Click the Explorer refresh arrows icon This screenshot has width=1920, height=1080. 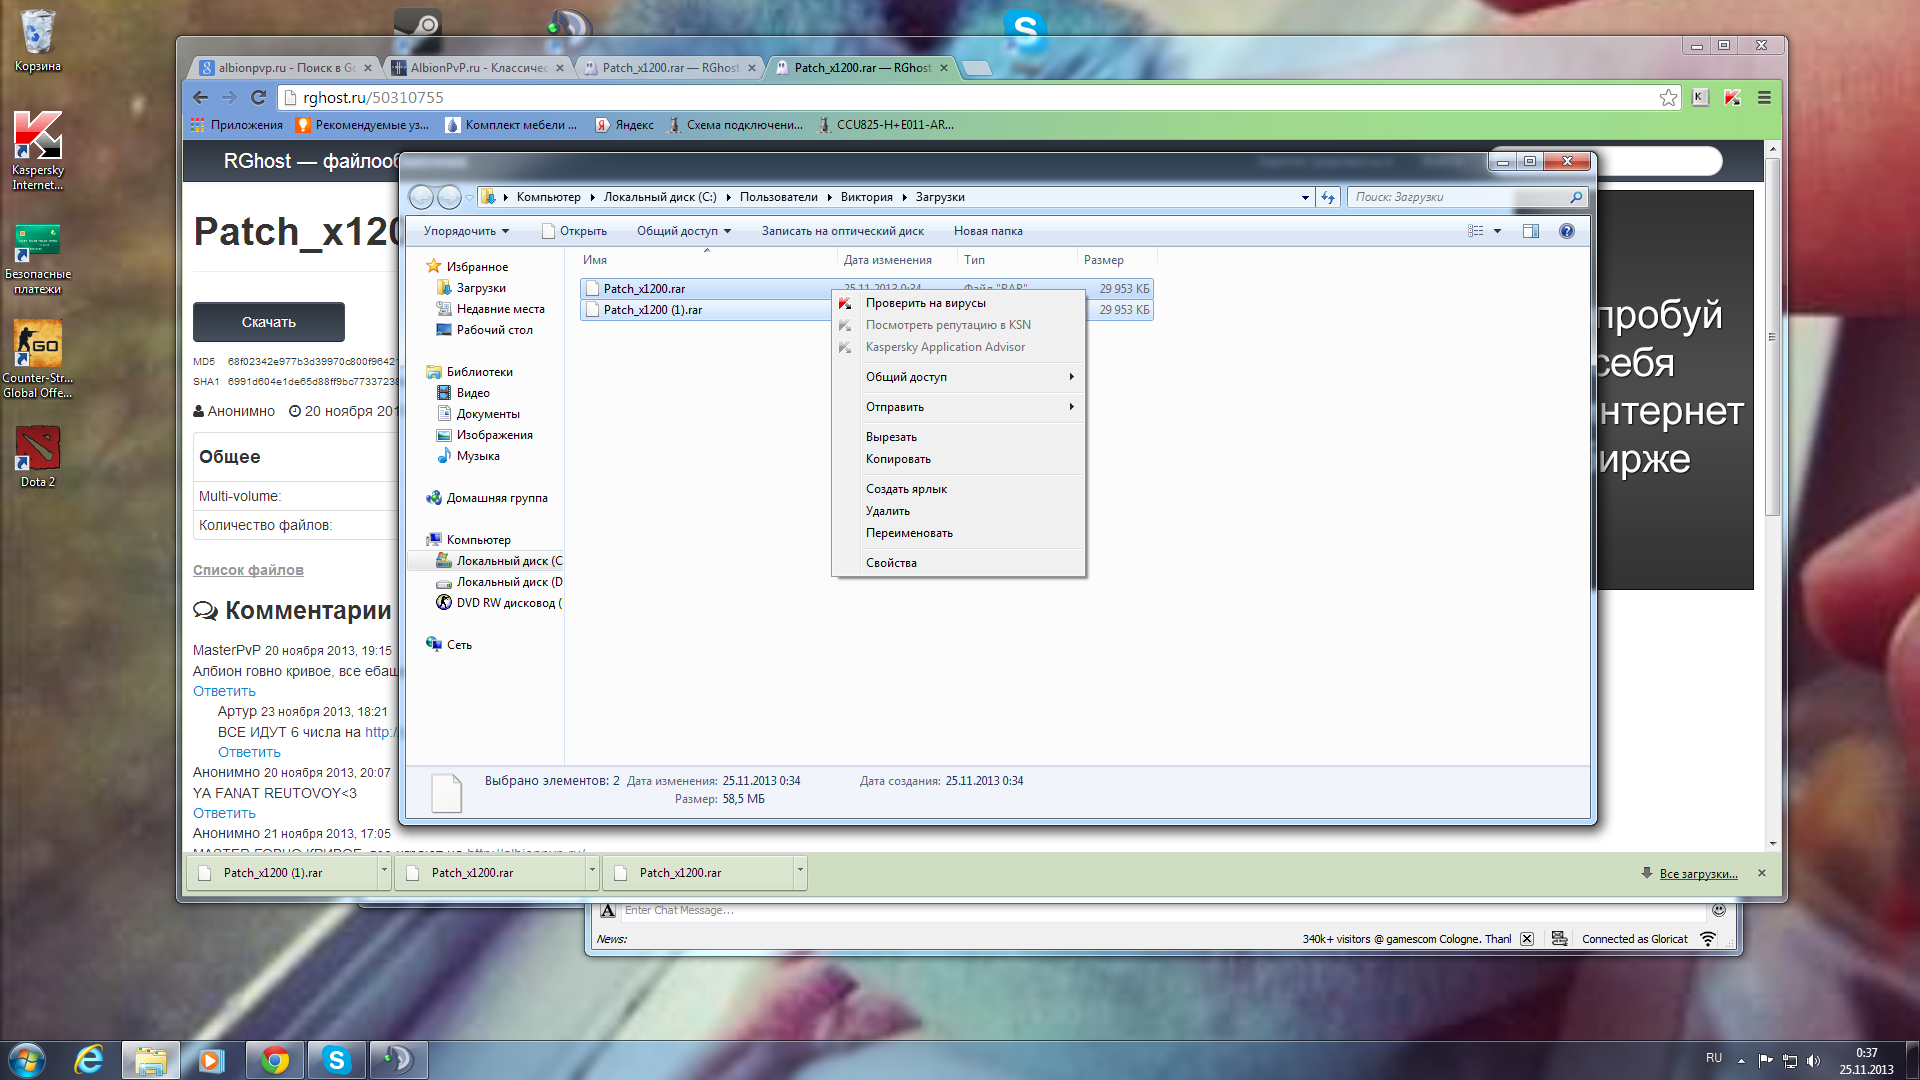tap(1328, 197)
